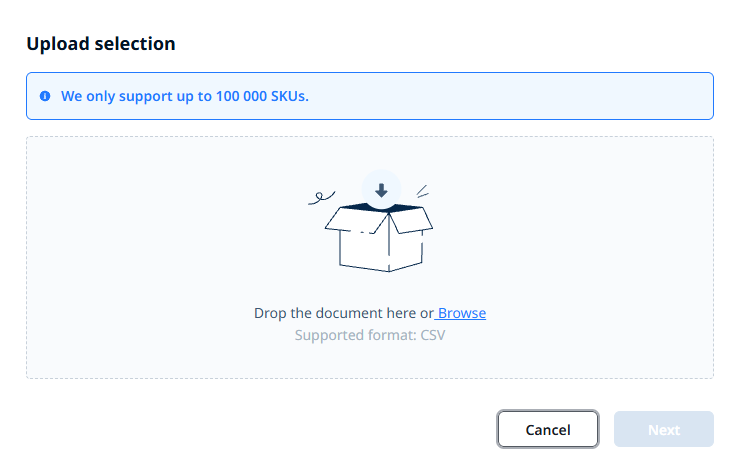741x475 pixels.
Task: Click the word 'CSV' below drop text
Action: tap(433, 335)
